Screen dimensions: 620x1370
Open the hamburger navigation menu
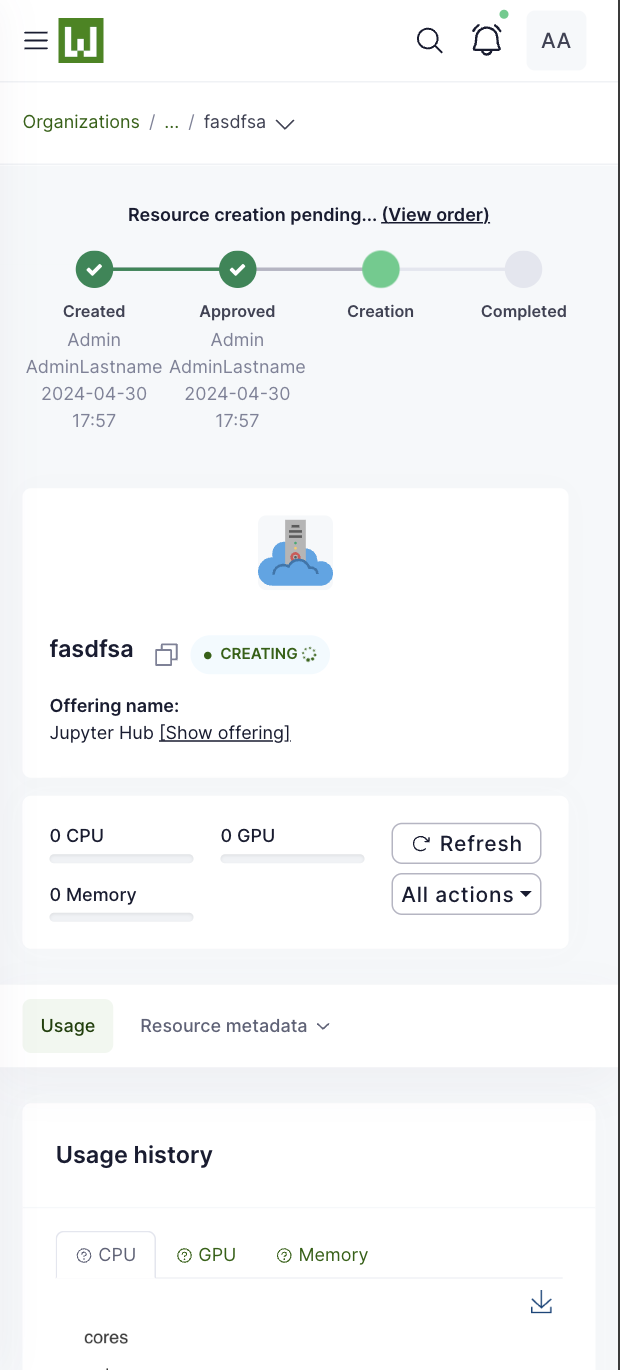[36, 41]
